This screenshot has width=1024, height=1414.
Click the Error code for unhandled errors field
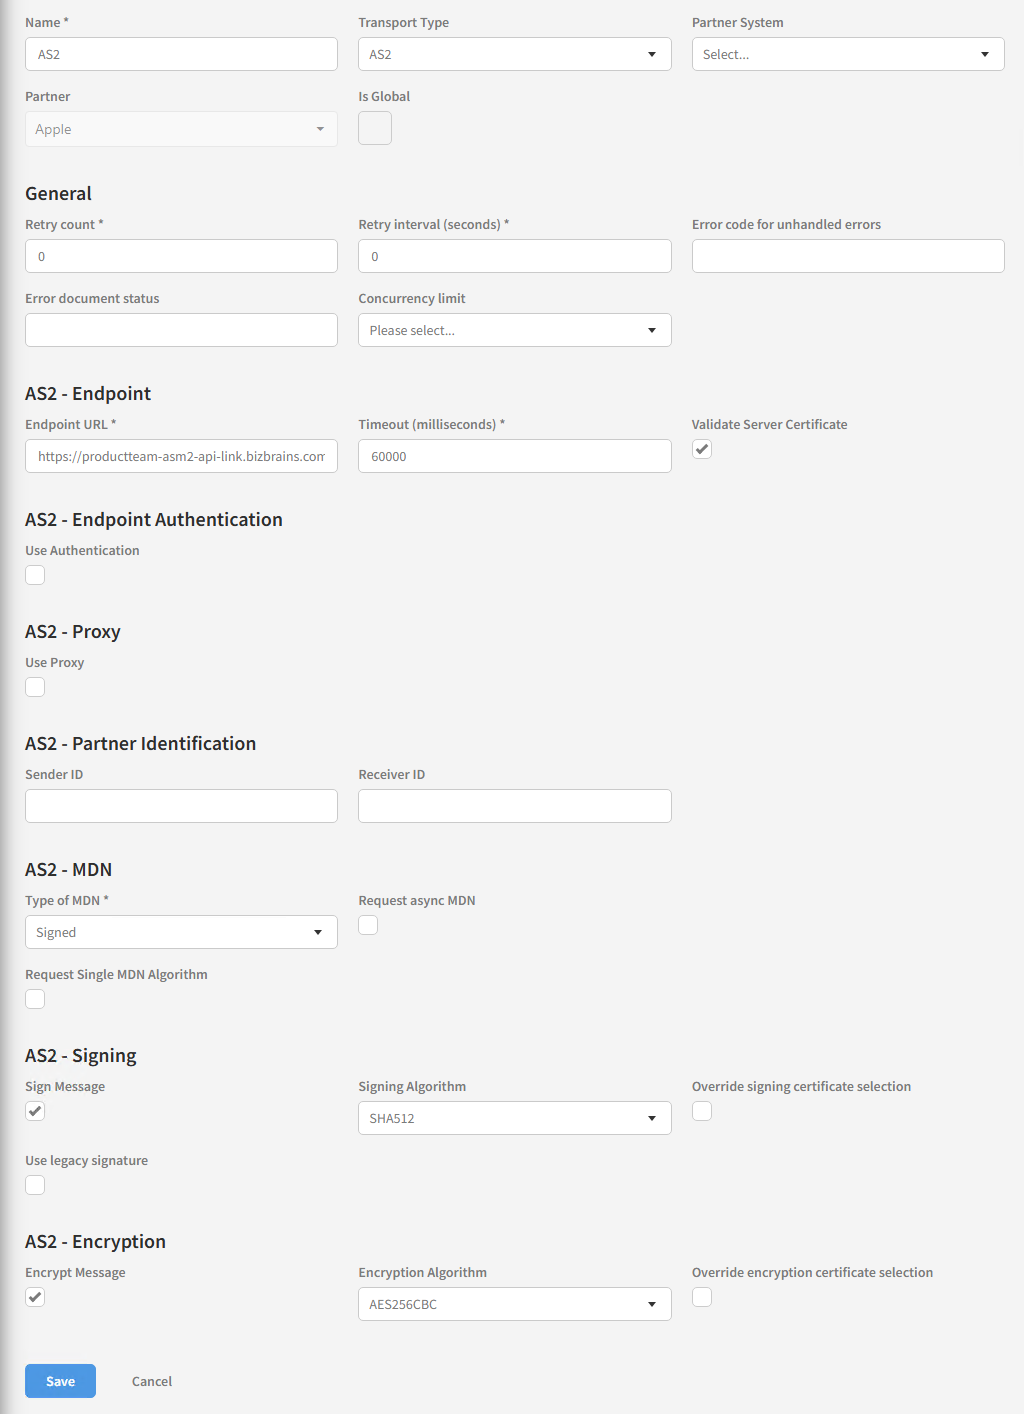(x=848, y=256)
